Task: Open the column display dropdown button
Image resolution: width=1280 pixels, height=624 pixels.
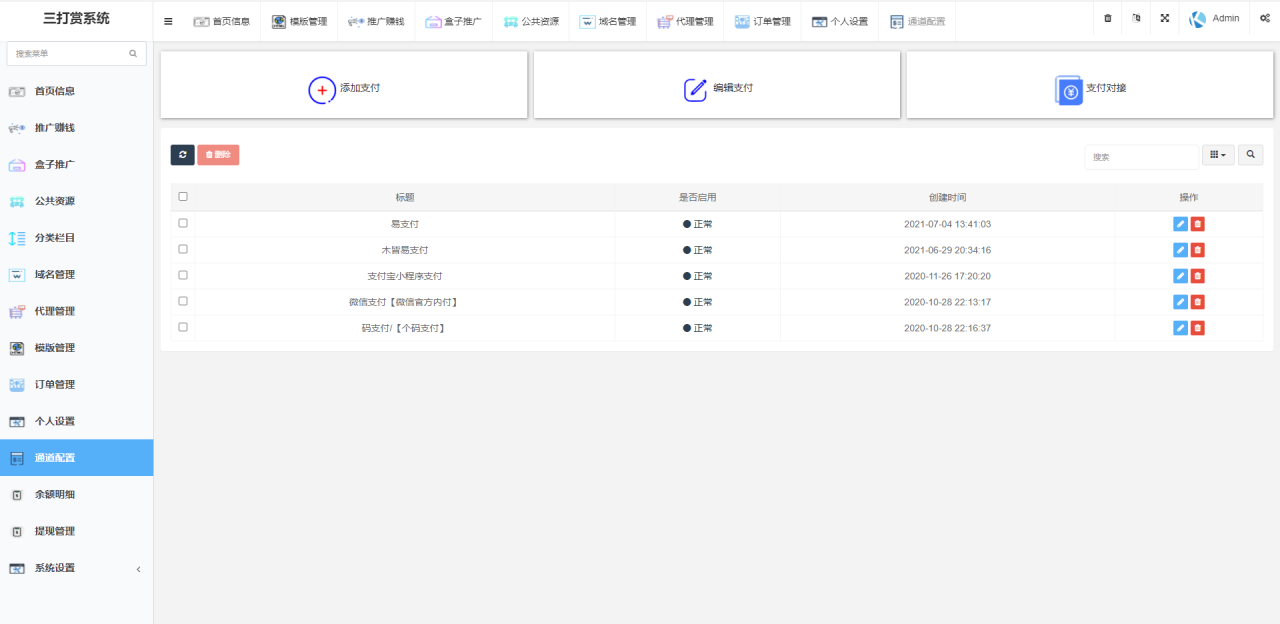Action: (1217, 155)
